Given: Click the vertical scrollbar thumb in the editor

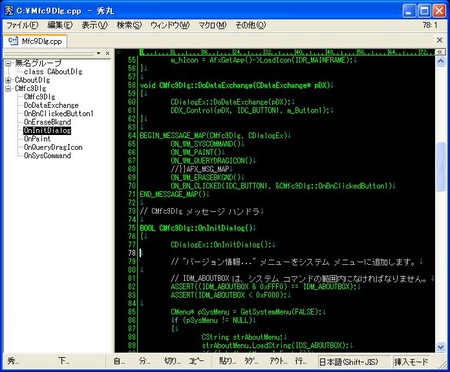Looking at the screenshot, I should tap(440, 166).
